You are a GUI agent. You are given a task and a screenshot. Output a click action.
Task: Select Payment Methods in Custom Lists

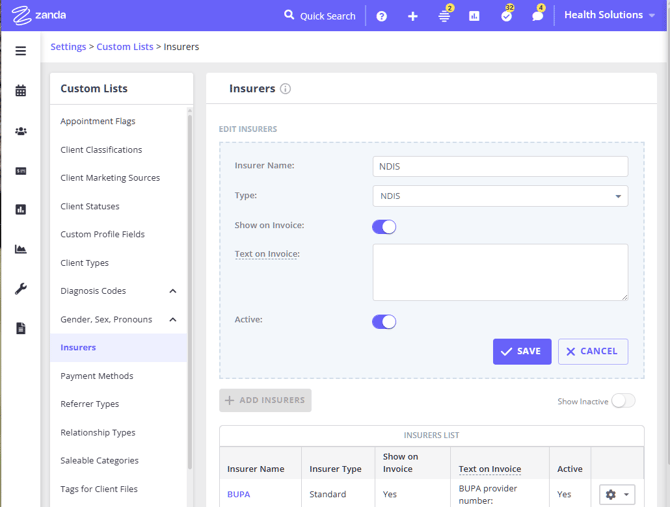point(97,376)
